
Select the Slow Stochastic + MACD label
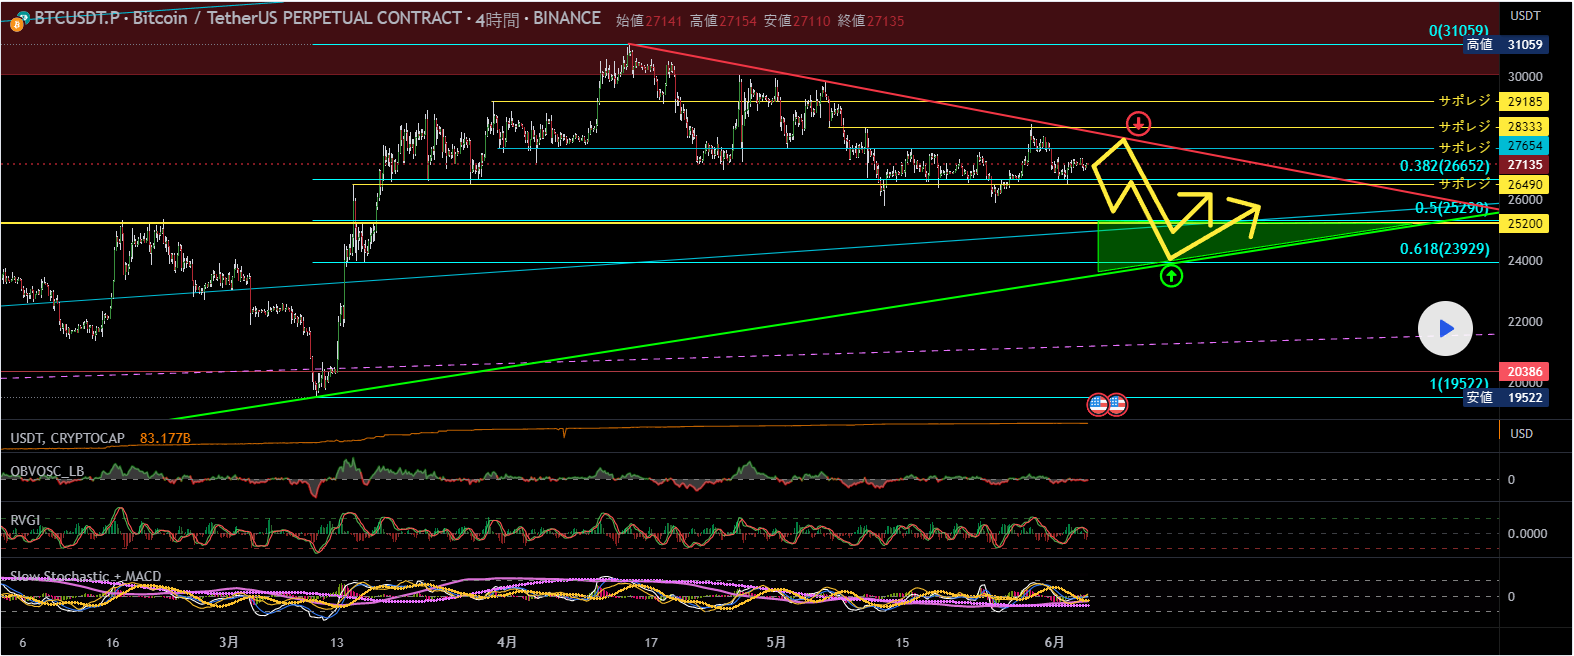pyautogui.click(x=85, y=576)
